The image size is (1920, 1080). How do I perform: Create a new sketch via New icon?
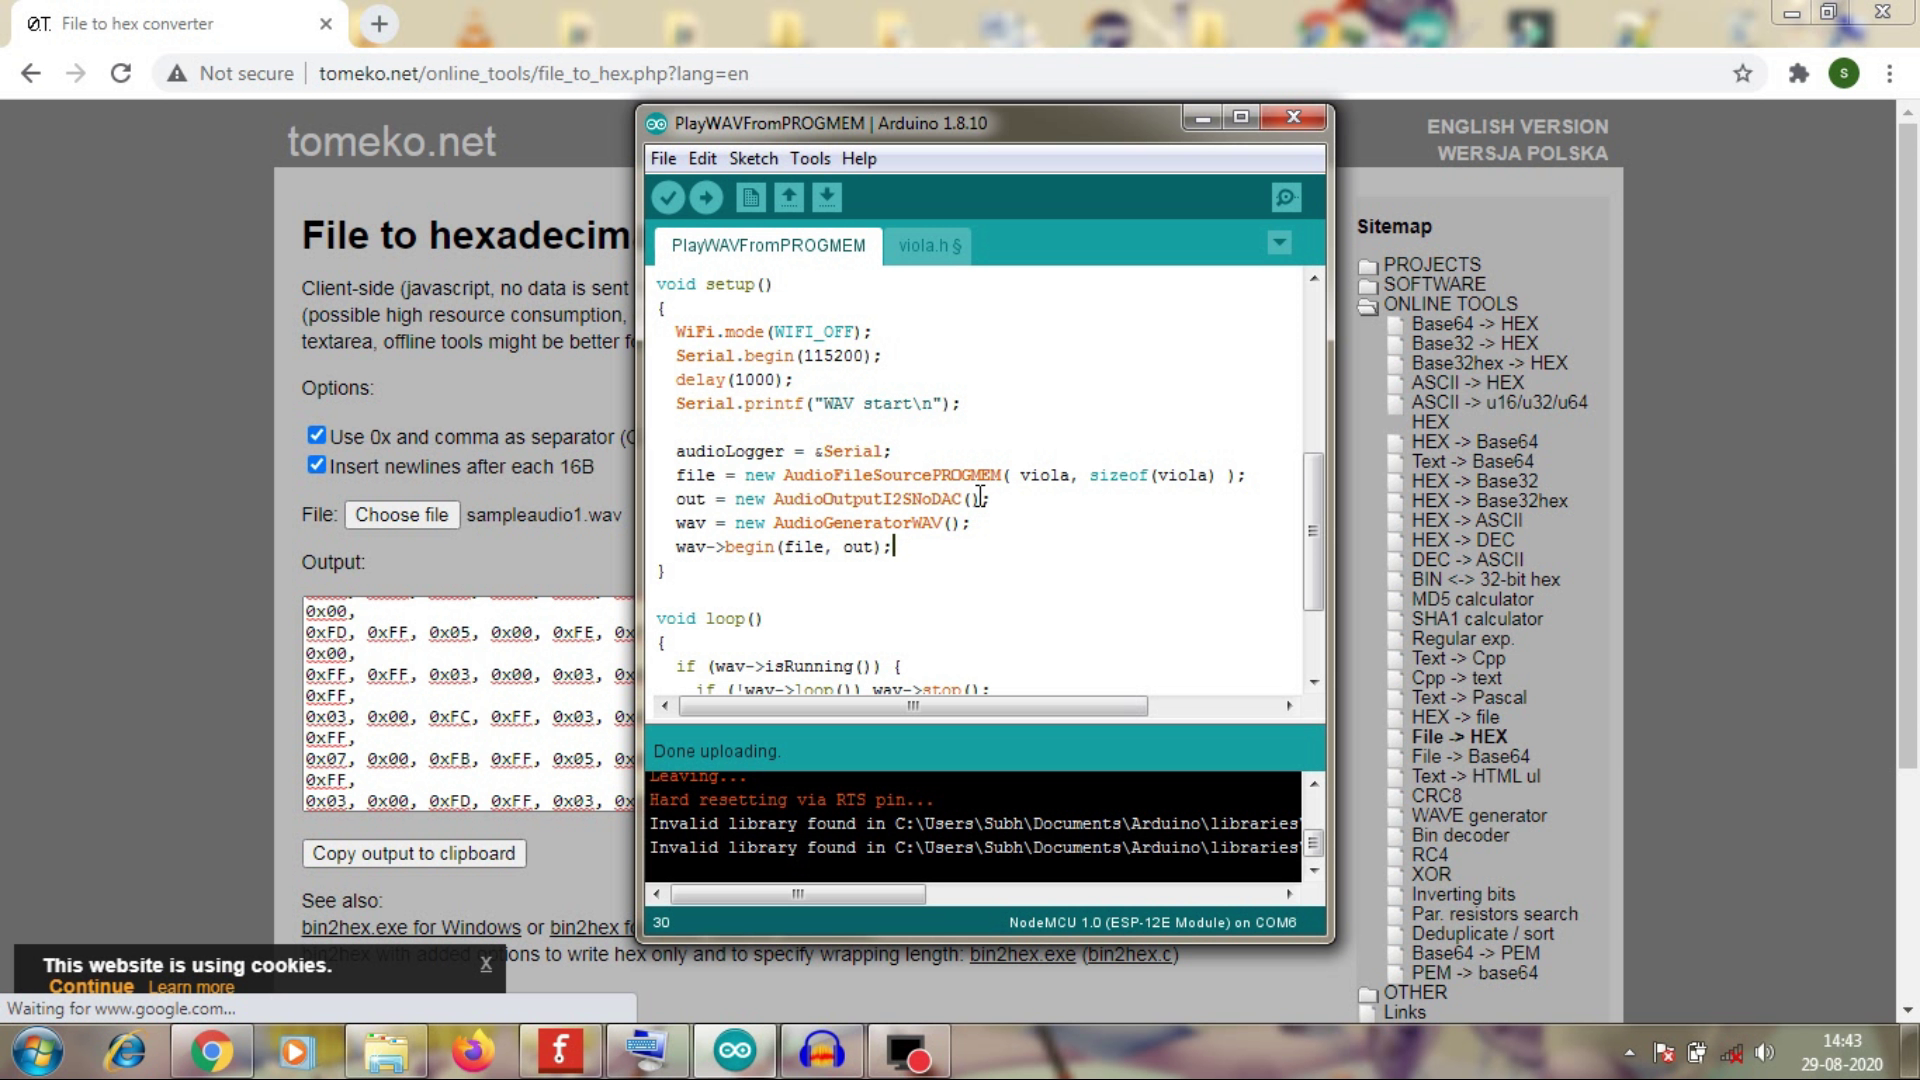coord(751,198)
